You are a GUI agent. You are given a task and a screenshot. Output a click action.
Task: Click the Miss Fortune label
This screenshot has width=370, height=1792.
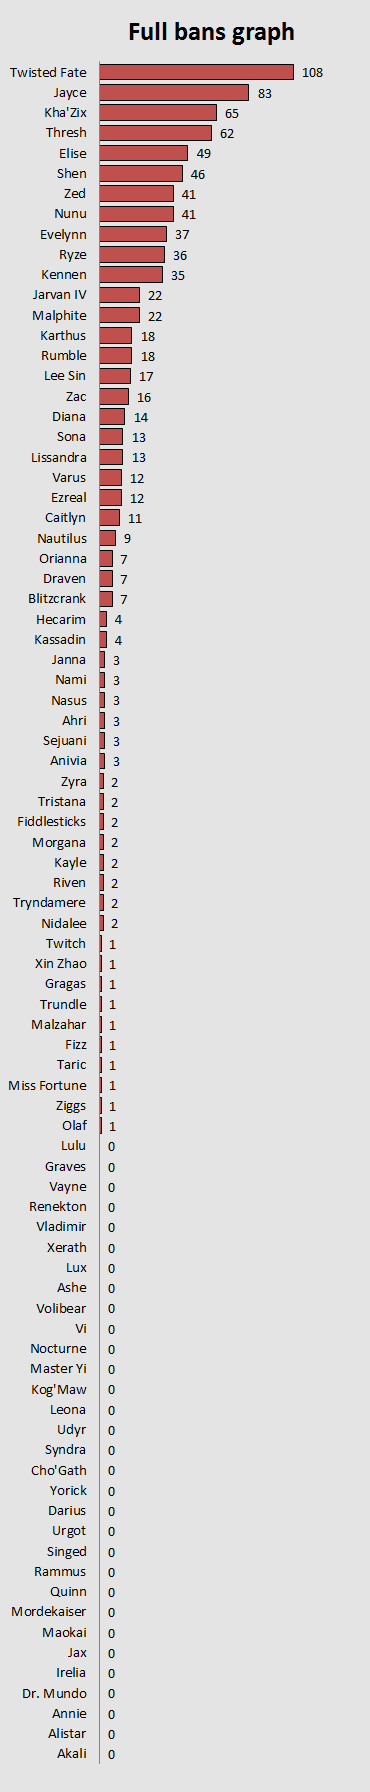tap(47, 1085)
